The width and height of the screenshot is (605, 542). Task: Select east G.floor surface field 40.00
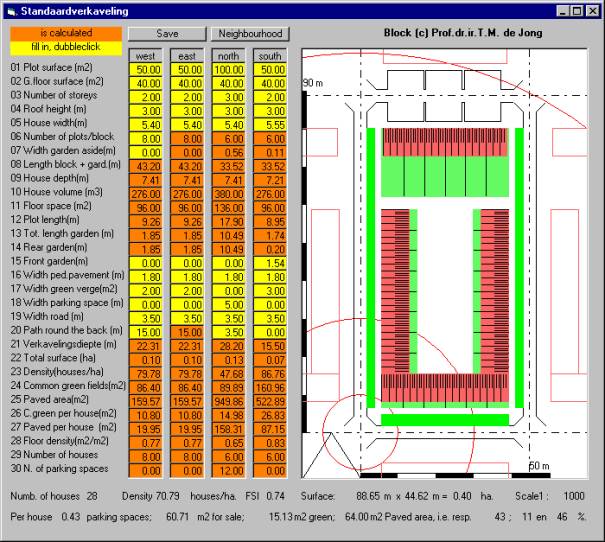point(187,84)
